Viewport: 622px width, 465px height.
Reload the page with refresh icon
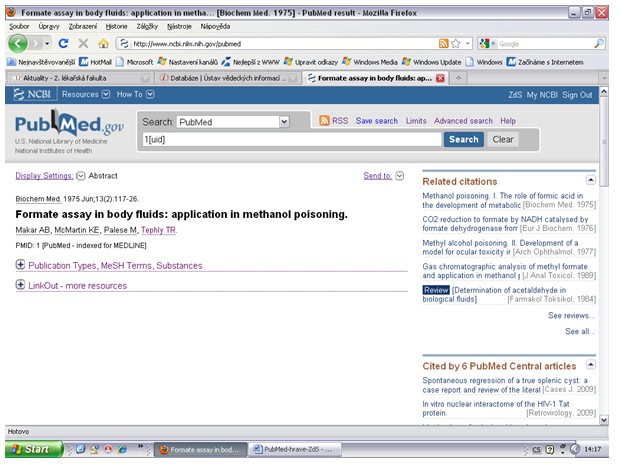[63, 43]
